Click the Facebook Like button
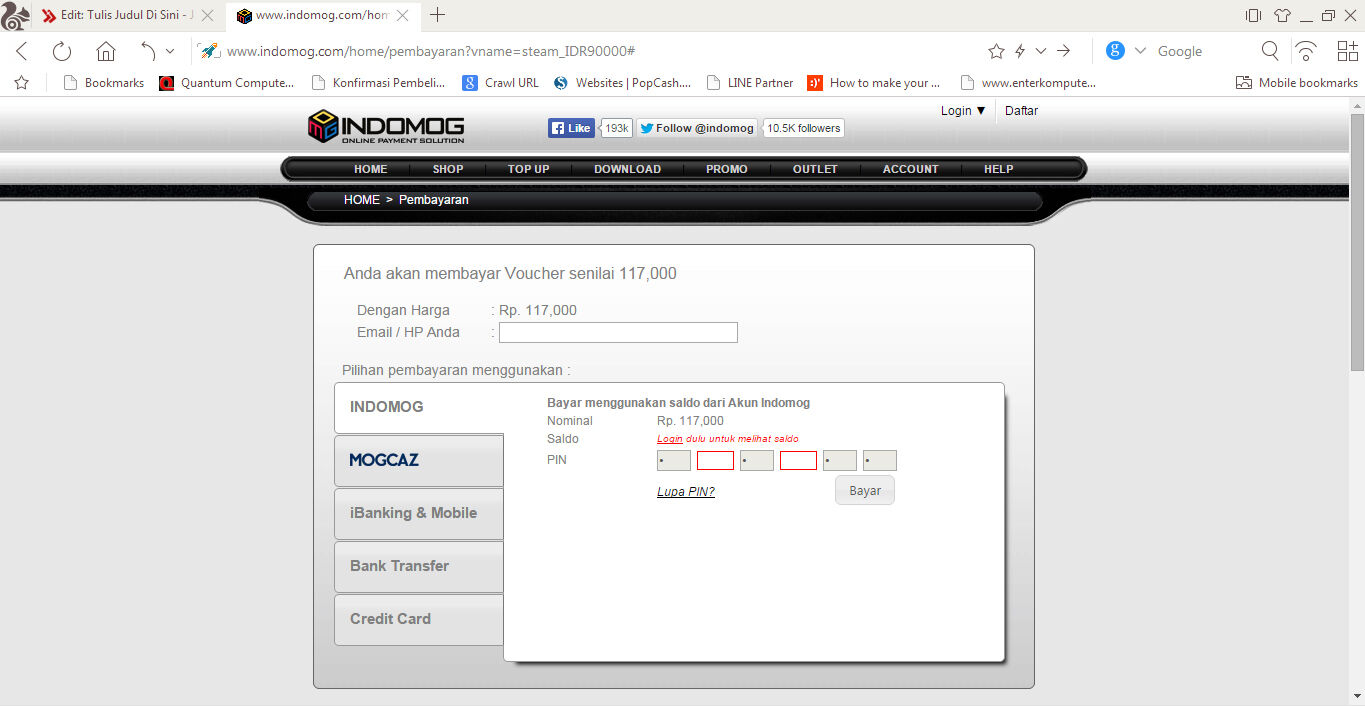This screenshot has width=1365, height=707. (571, 128)
